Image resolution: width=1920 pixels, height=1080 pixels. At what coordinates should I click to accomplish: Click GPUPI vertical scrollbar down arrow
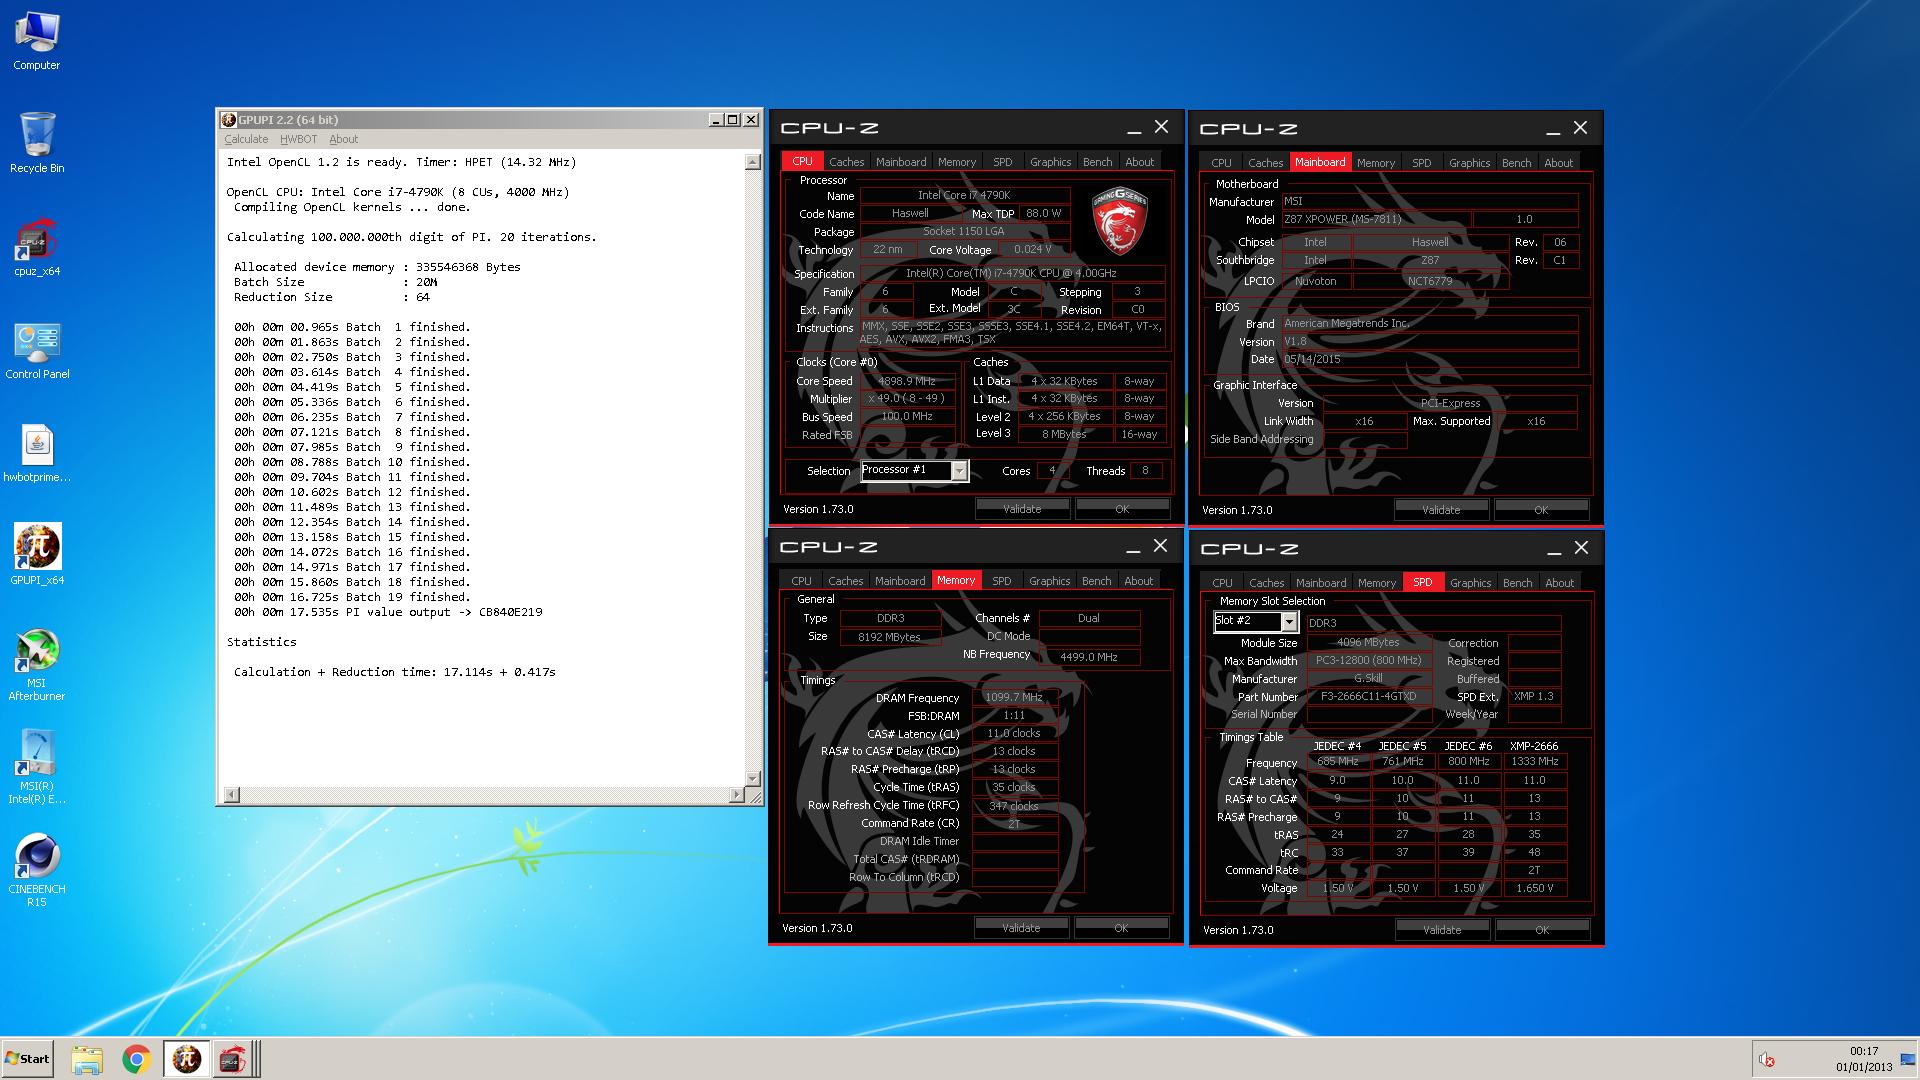click(753, 778)
